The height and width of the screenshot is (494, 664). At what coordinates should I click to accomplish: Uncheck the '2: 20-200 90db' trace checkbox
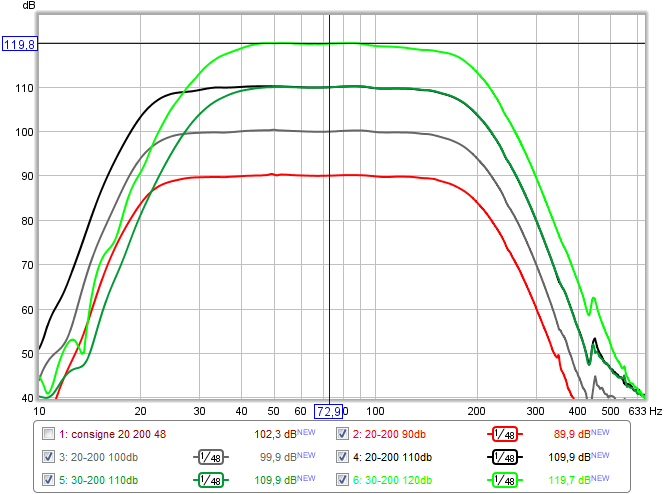click(343, 434)
